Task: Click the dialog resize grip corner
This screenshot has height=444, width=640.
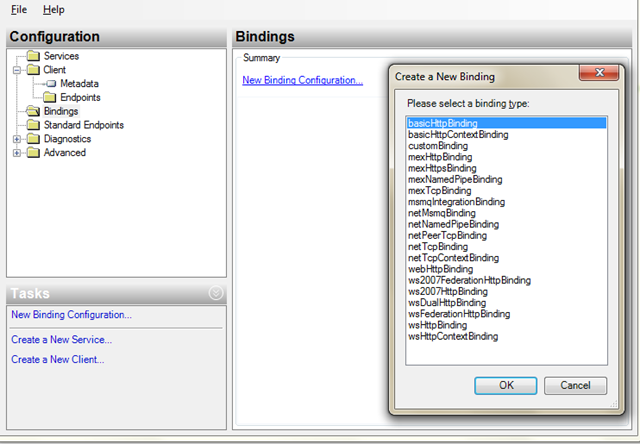Action: pyautogui.click(x=614, y=404)
